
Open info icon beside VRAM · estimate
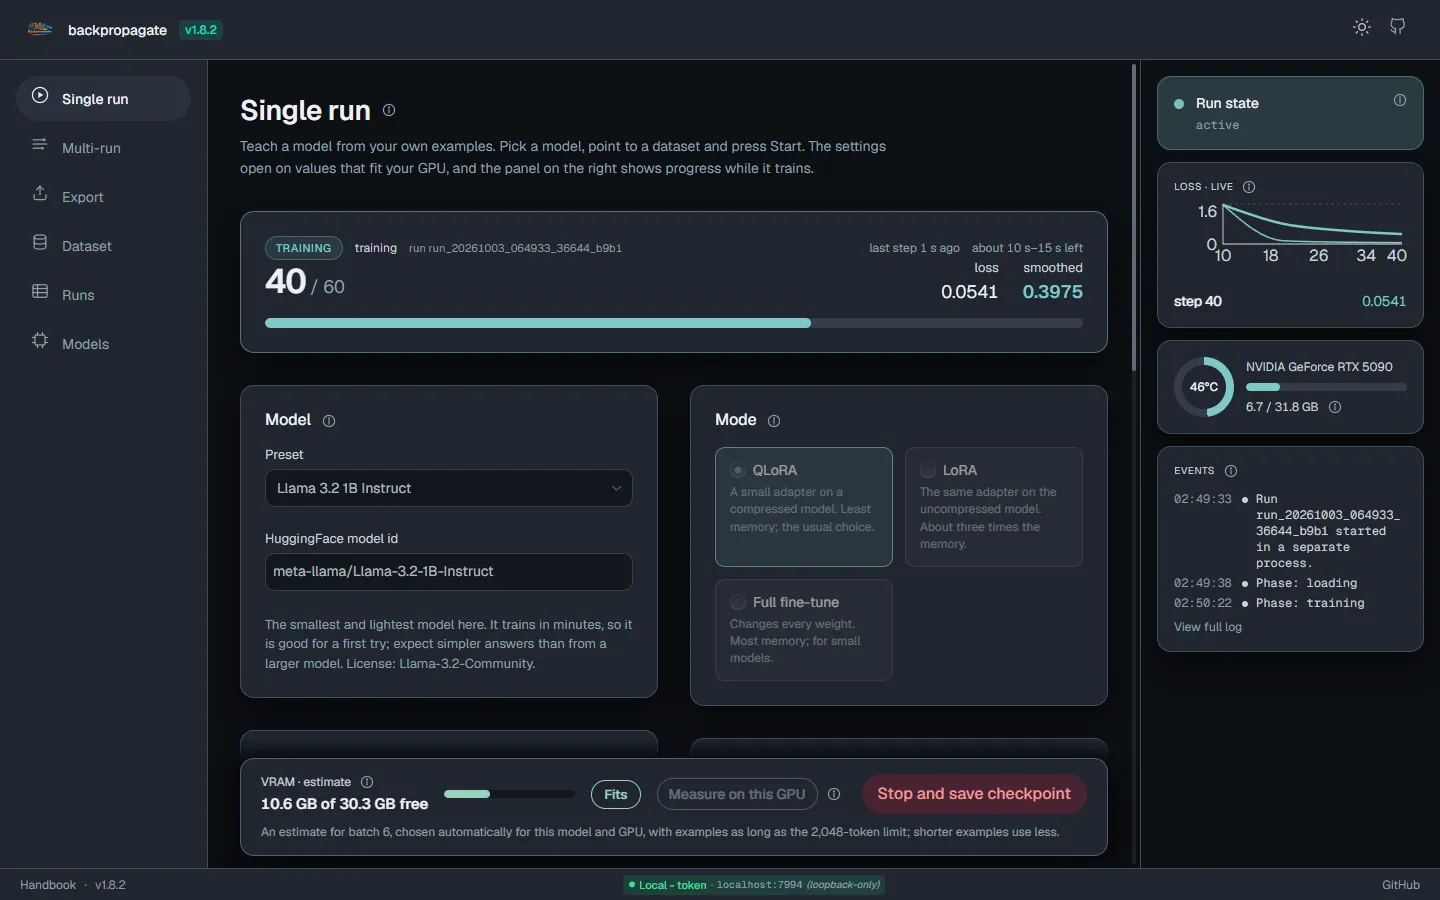(367, 782)
